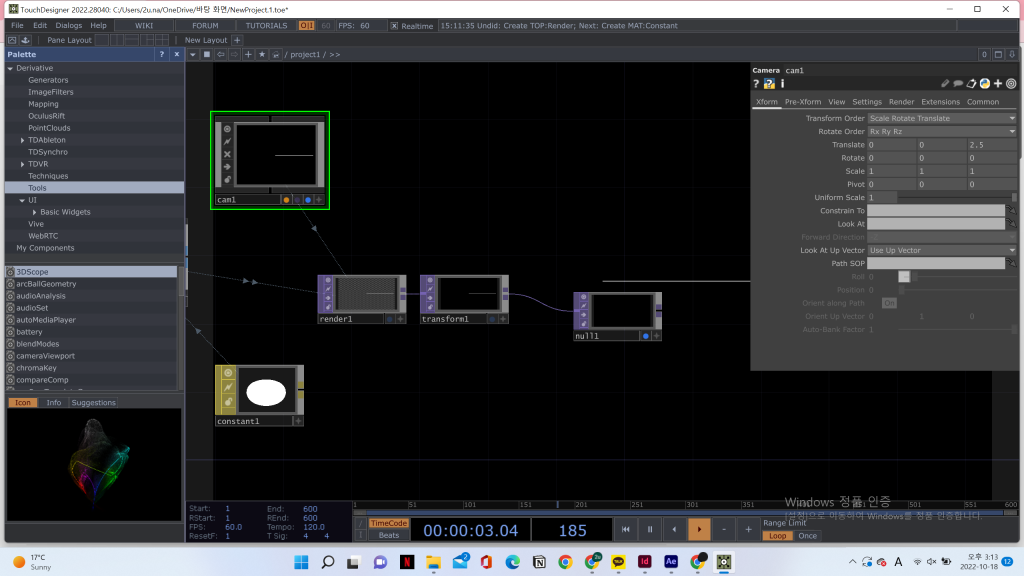1024x576 pixels.
Task: Pause the timeline playback
Action: tap(650, 529)
